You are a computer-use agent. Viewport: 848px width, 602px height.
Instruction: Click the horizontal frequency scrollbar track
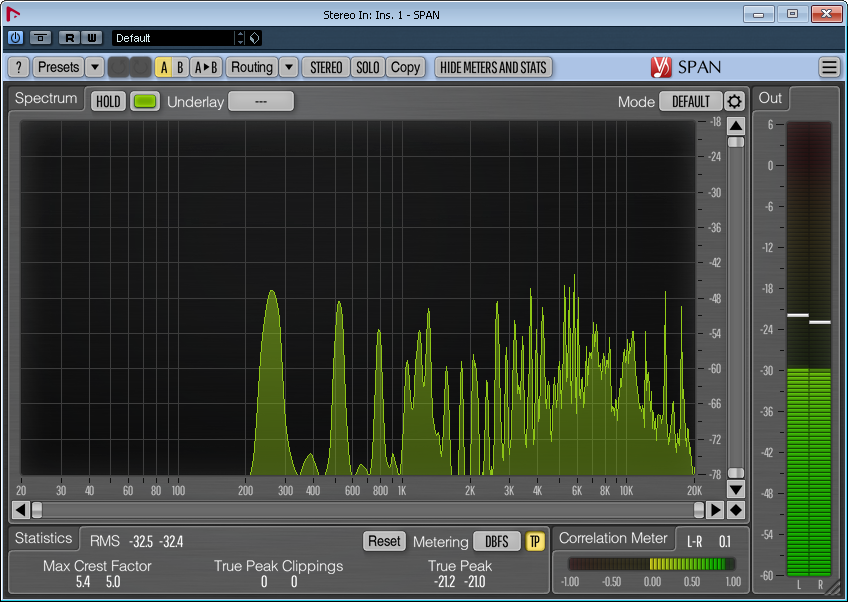pyautogui.click(x=368, y=510)
